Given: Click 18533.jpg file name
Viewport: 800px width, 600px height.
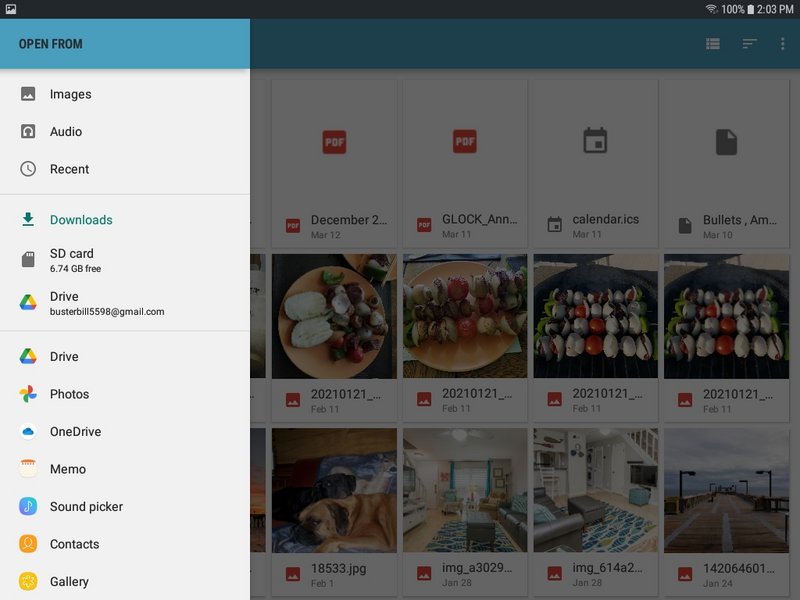Looking at the screenshot, I should tap(338, 568).
